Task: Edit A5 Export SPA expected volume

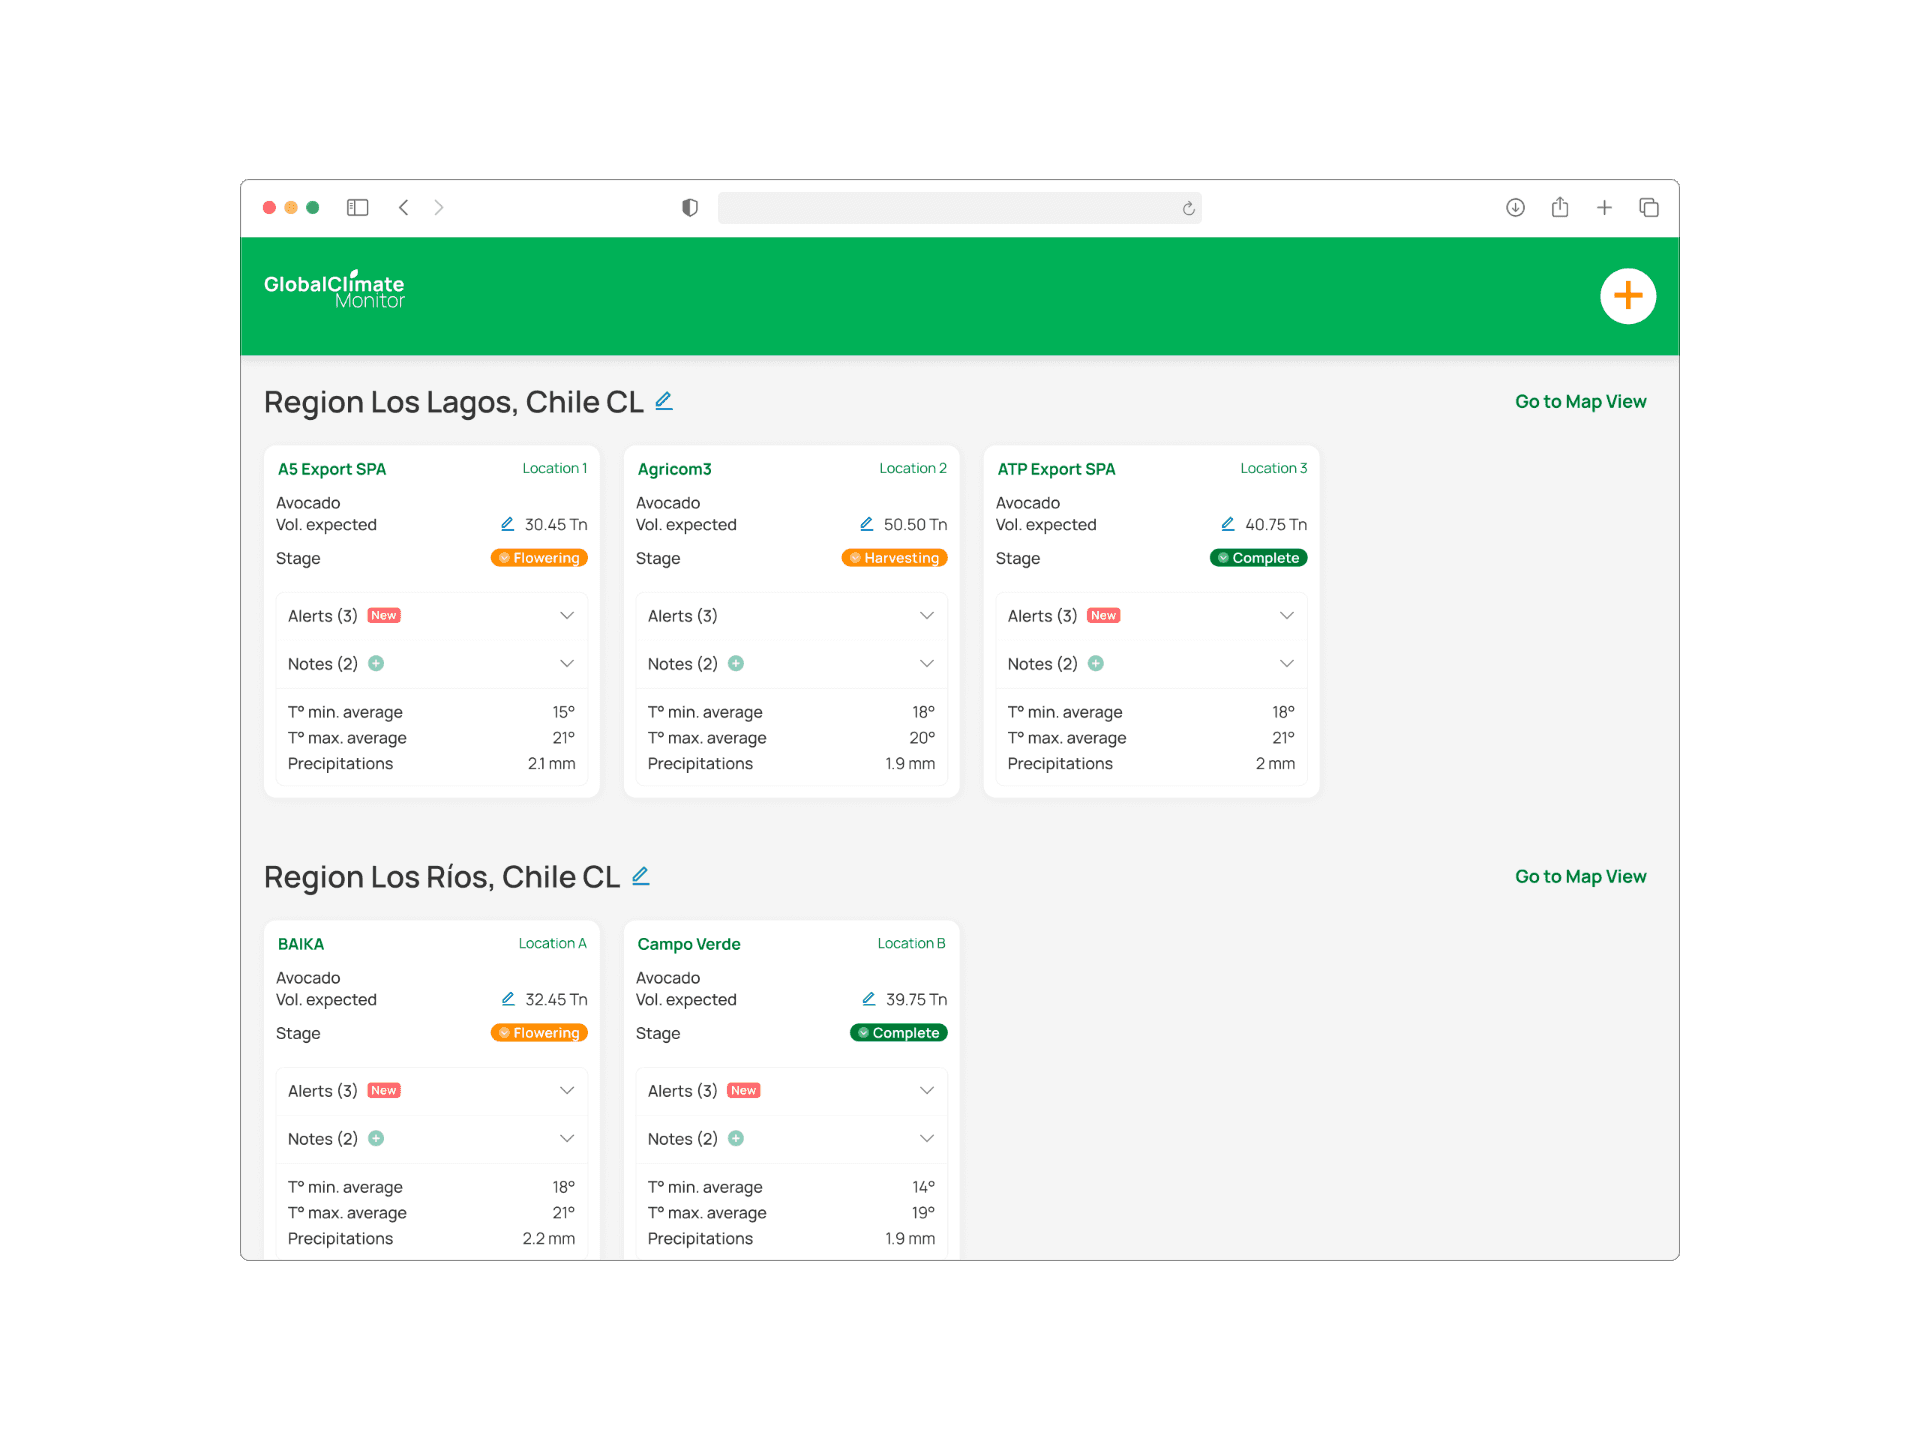Action: click(x=507, y=524)
